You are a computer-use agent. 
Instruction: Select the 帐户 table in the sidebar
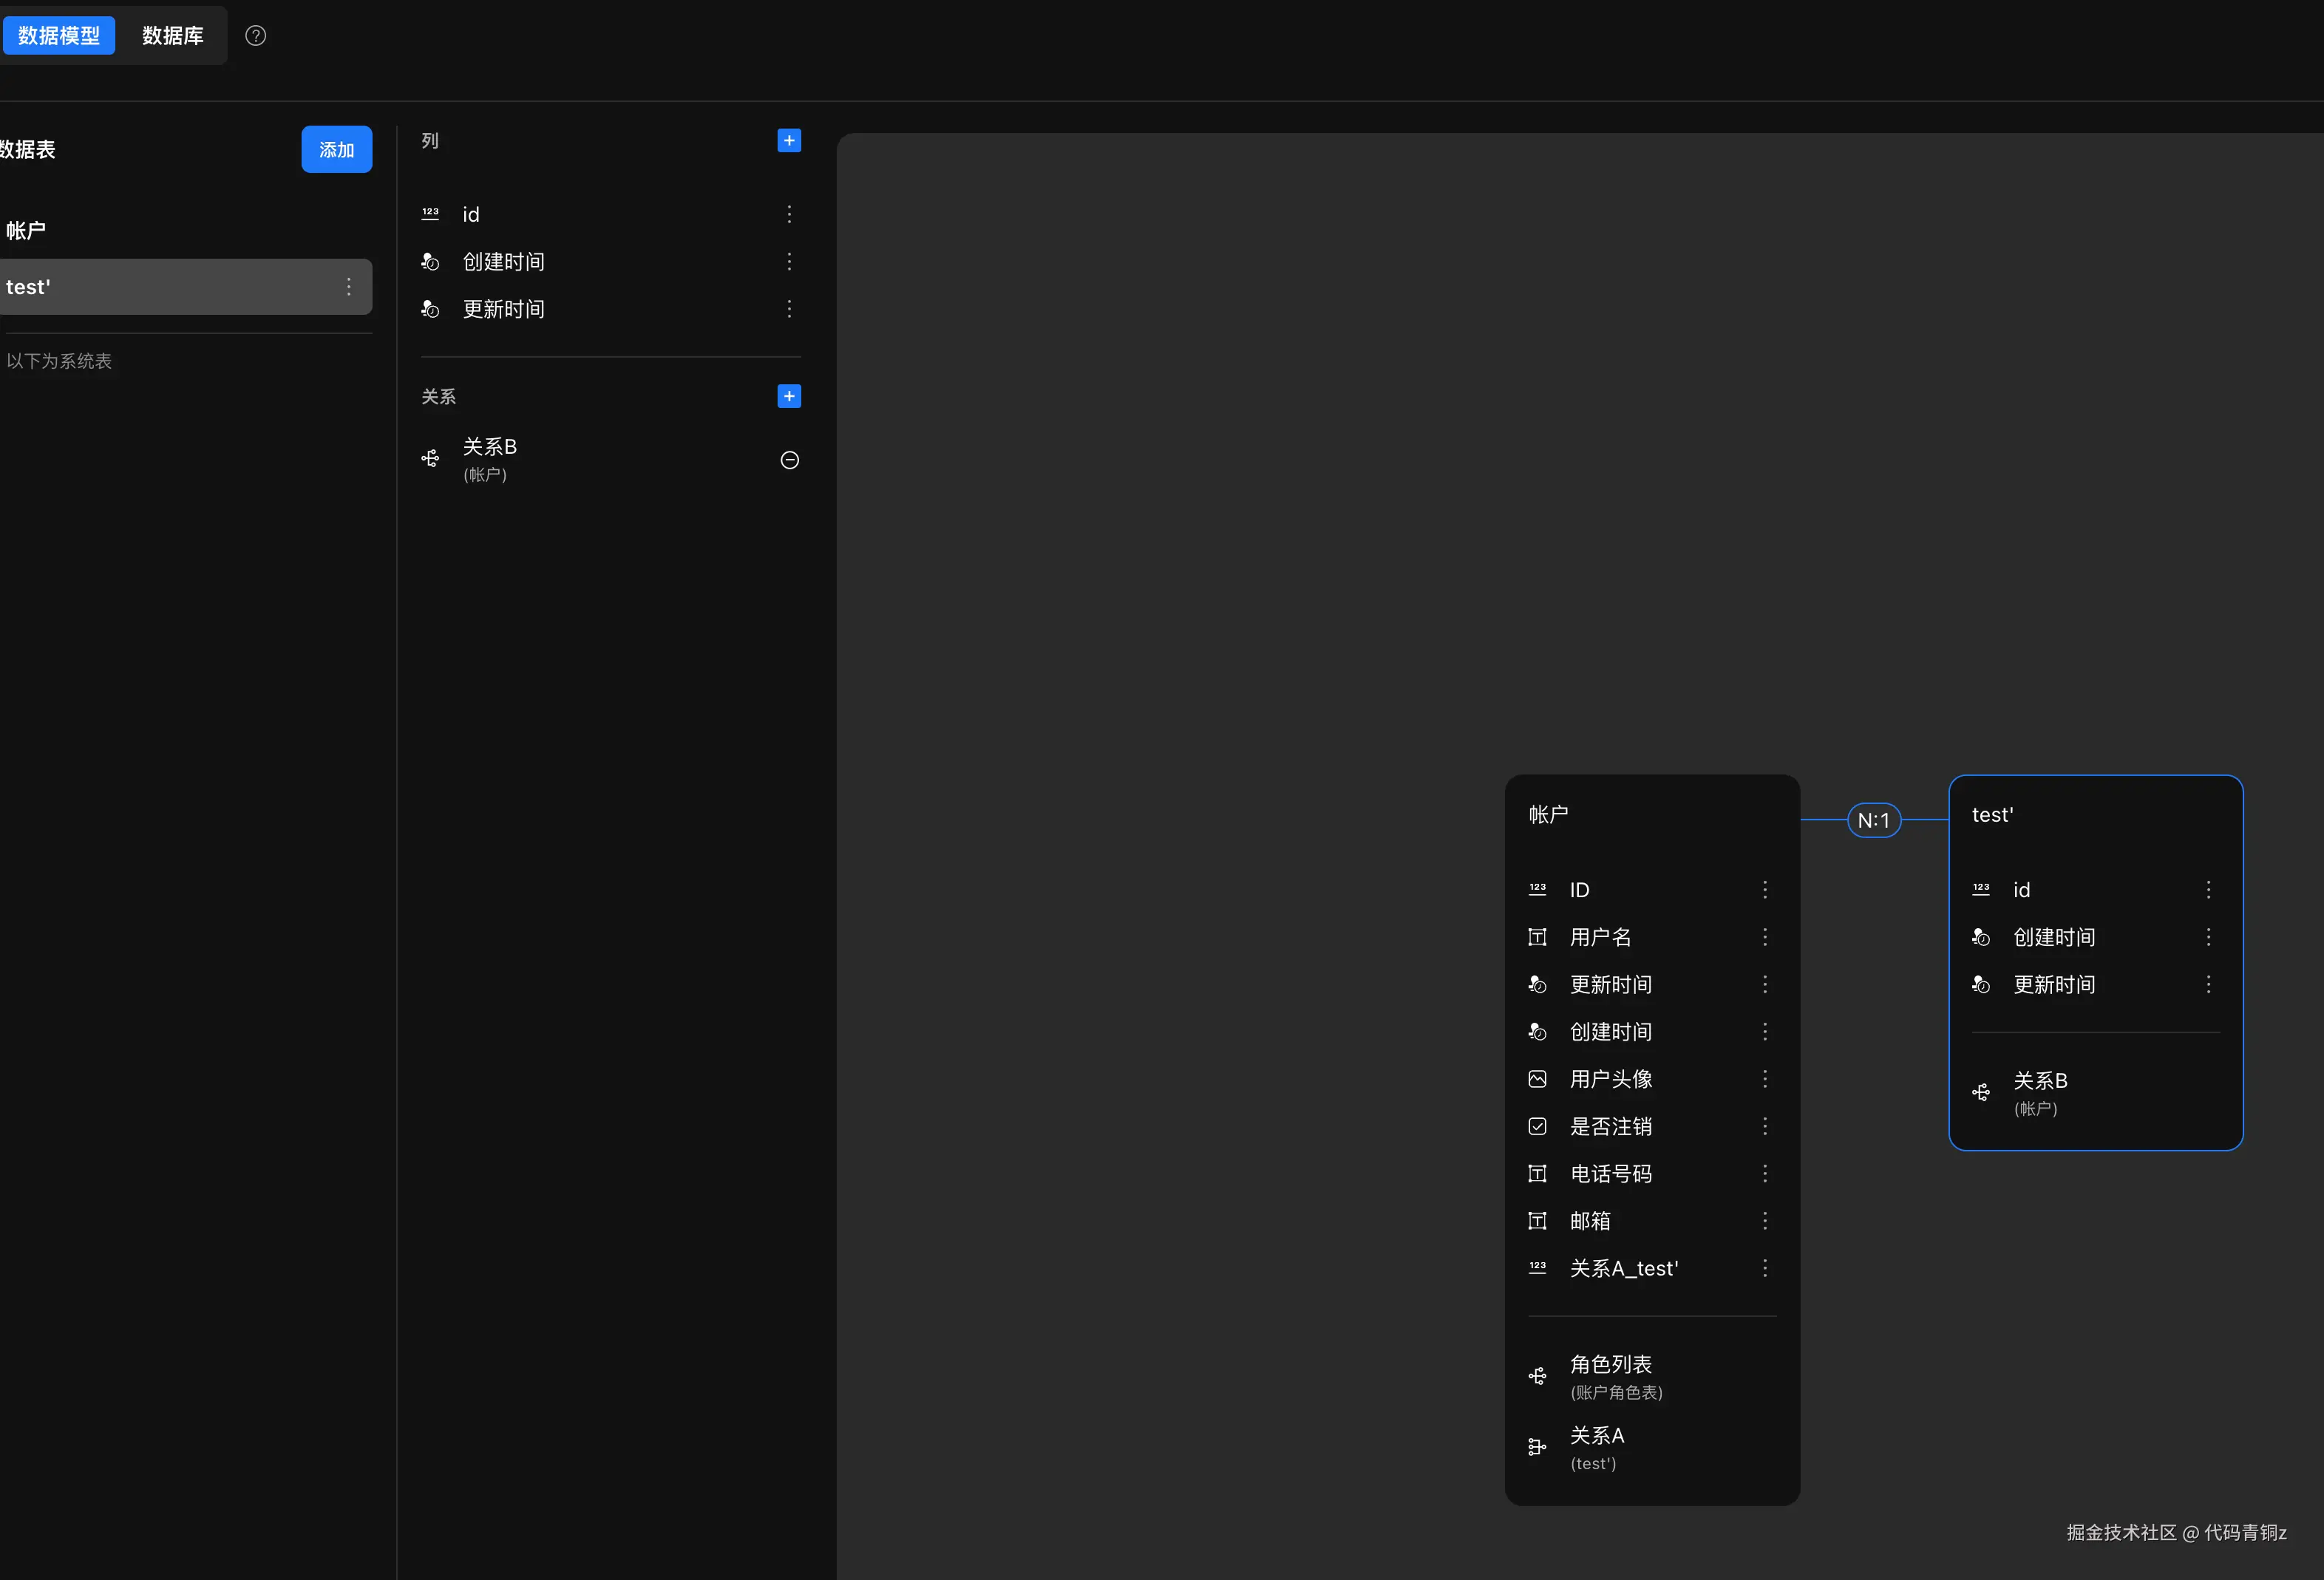(x=26, y=231)
